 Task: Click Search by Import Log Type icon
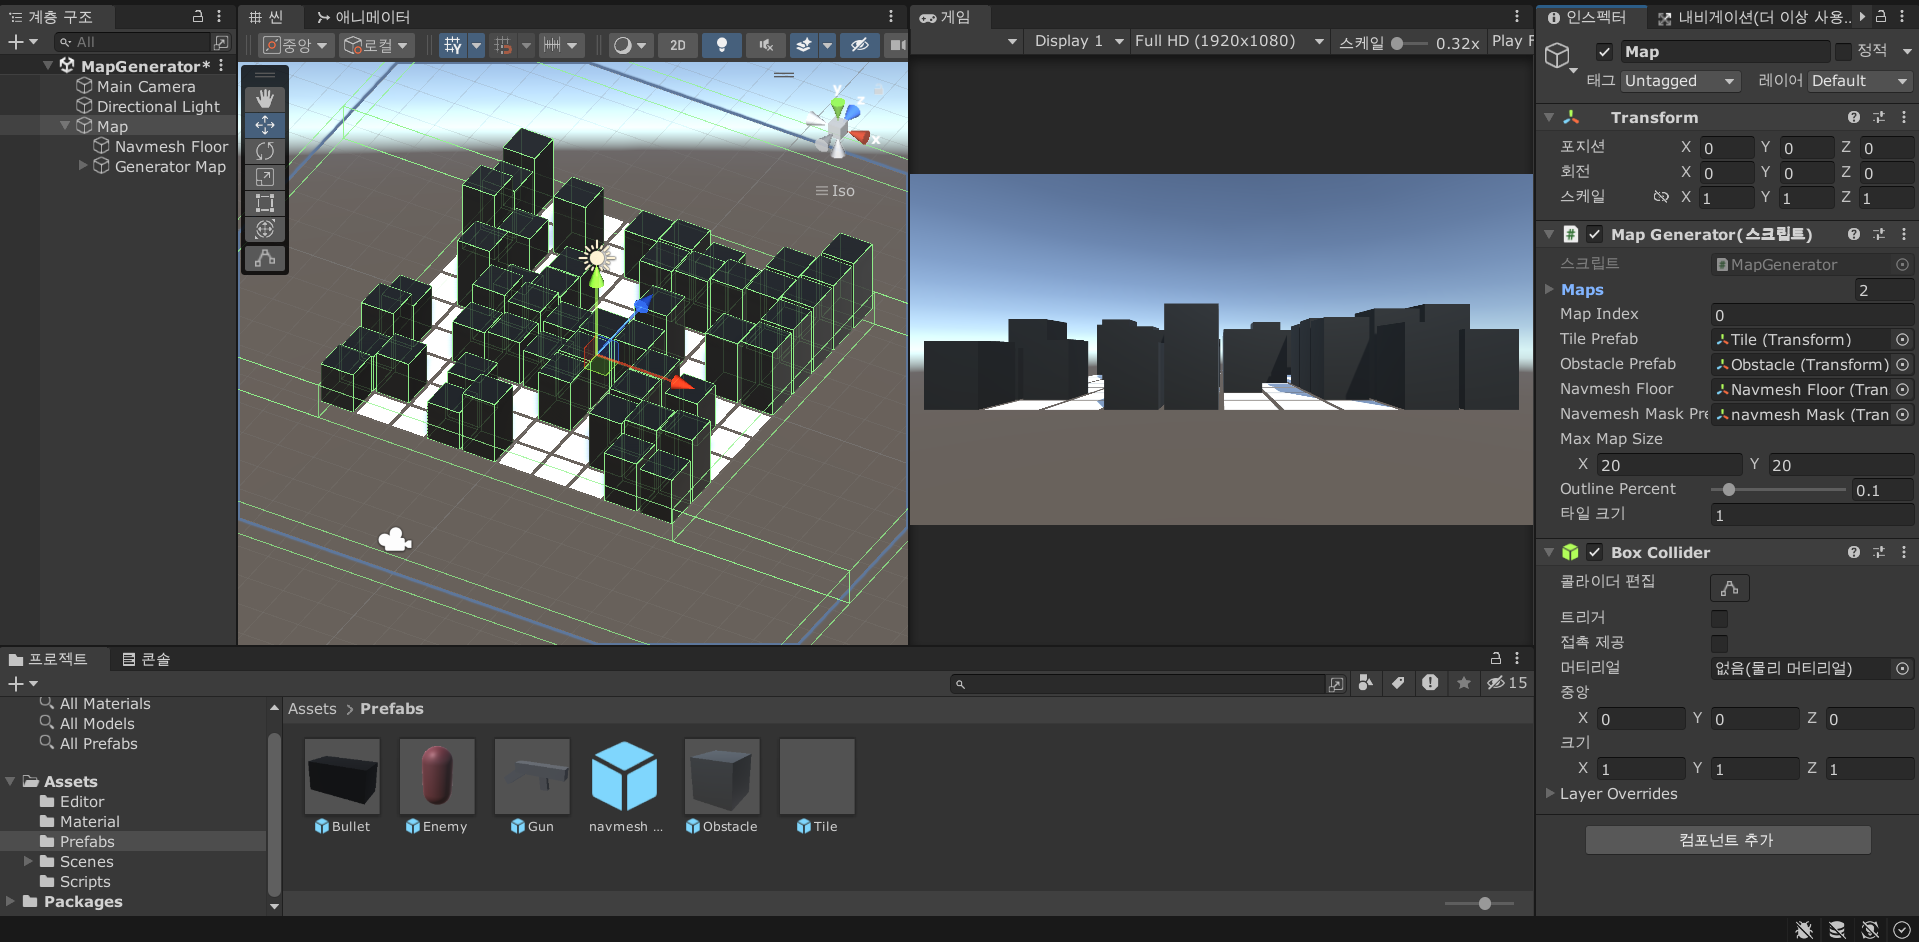pos(1430,683)
